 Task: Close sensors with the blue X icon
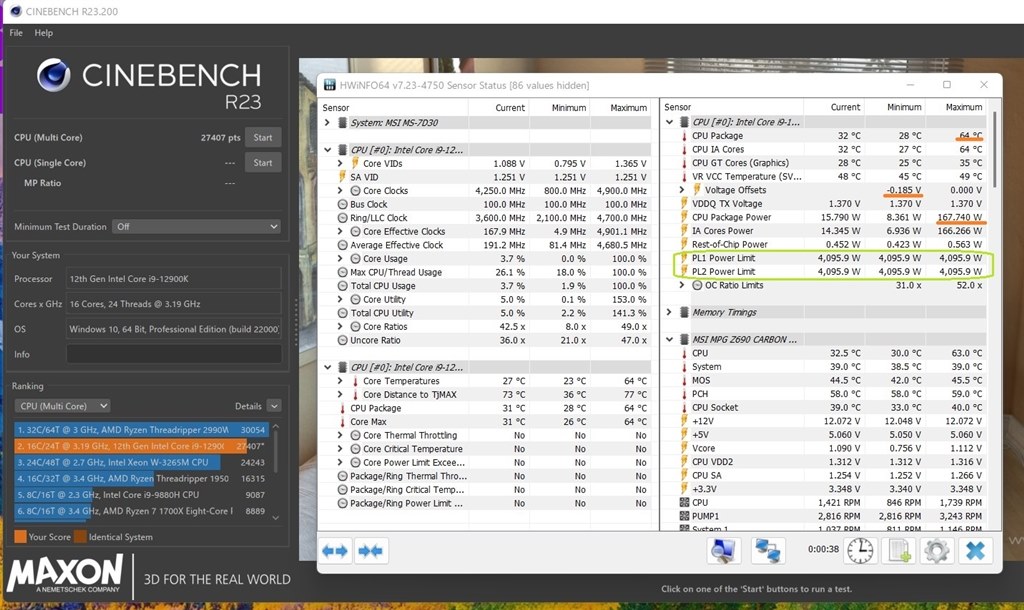(x=975, y=551)
